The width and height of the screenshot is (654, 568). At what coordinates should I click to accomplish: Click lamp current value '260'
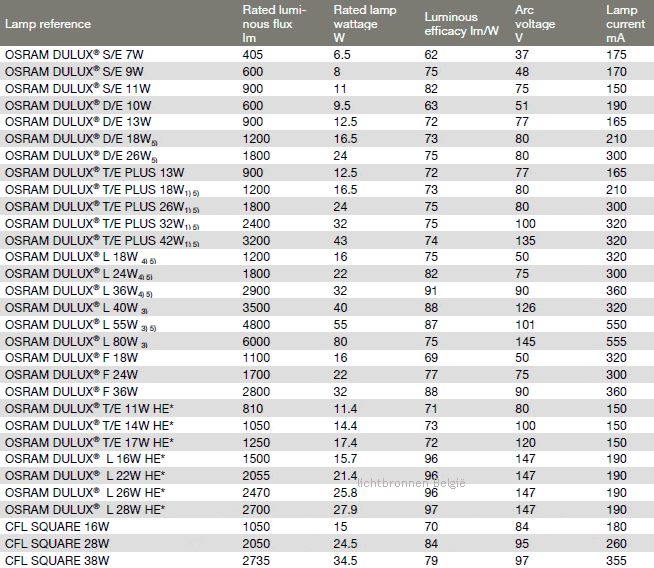616,544
